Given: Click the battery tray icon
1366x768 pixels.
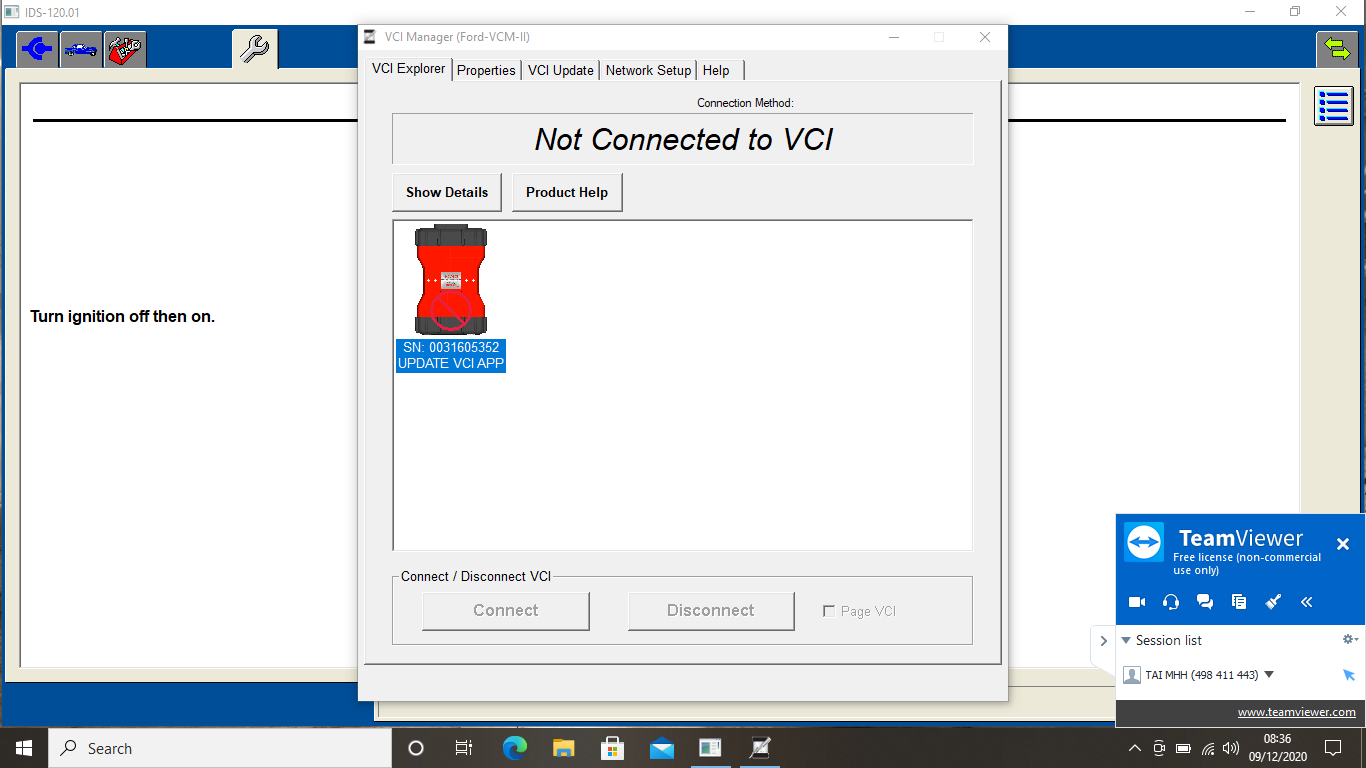Looking at the screenshot, I should click(1183, 748).
